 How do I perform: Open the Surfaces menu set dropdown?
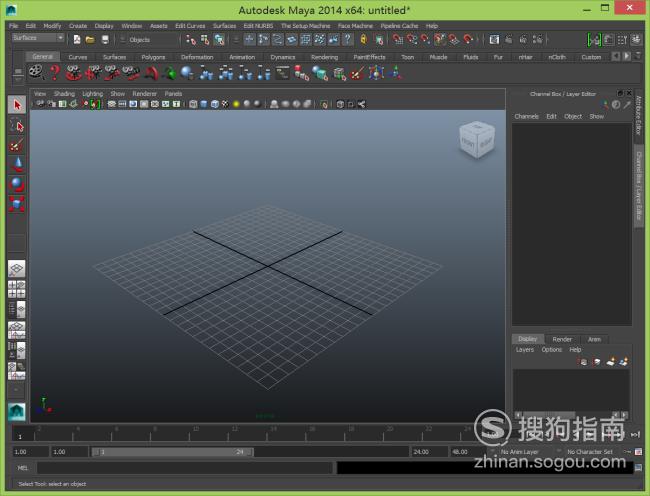pyautogui.click(x=38, y=38)
